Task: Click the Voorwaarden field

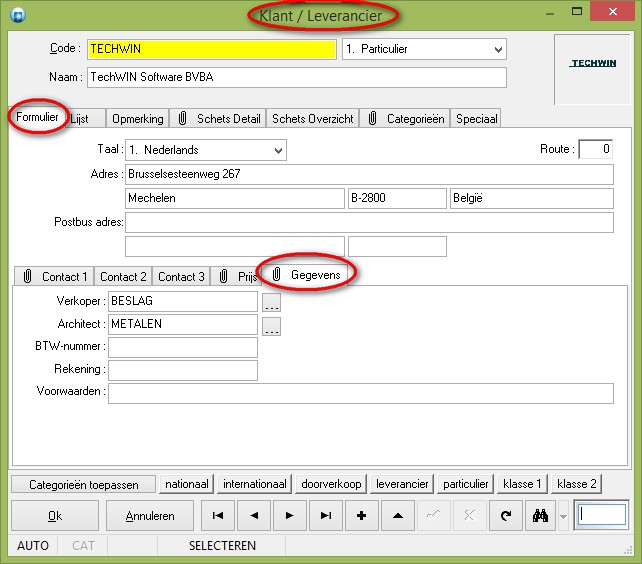Action: (361, 393)
